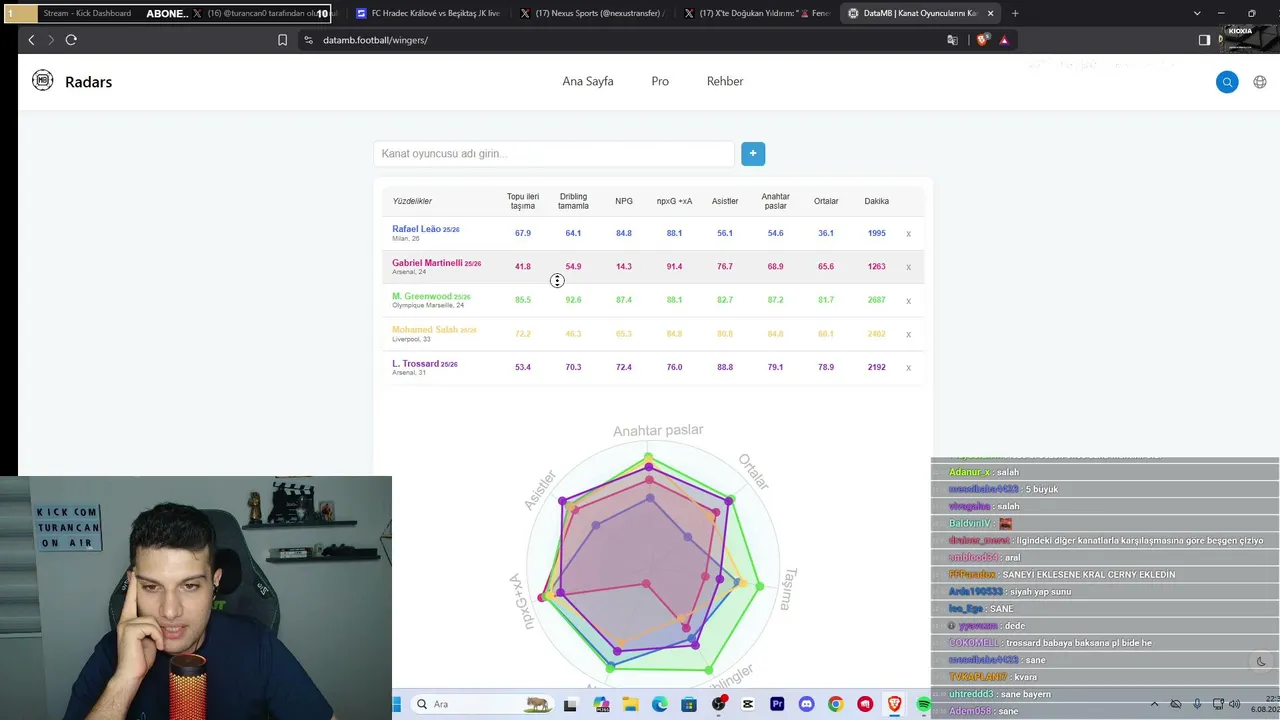This screenshot has width=1280, height=720.
Task: Click Rafael Leão's minutes value 1995
Action: point(876,233)
